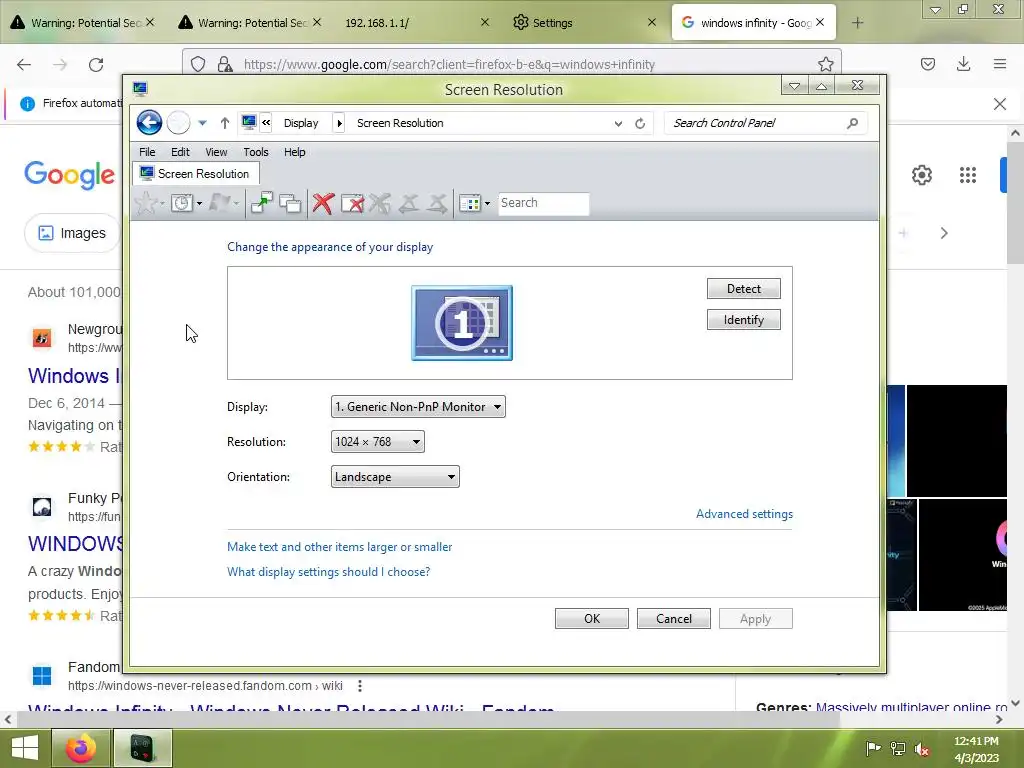Open the Edit menu
The height and width of the screenshot is (768, 1024).
pos(180,152)
